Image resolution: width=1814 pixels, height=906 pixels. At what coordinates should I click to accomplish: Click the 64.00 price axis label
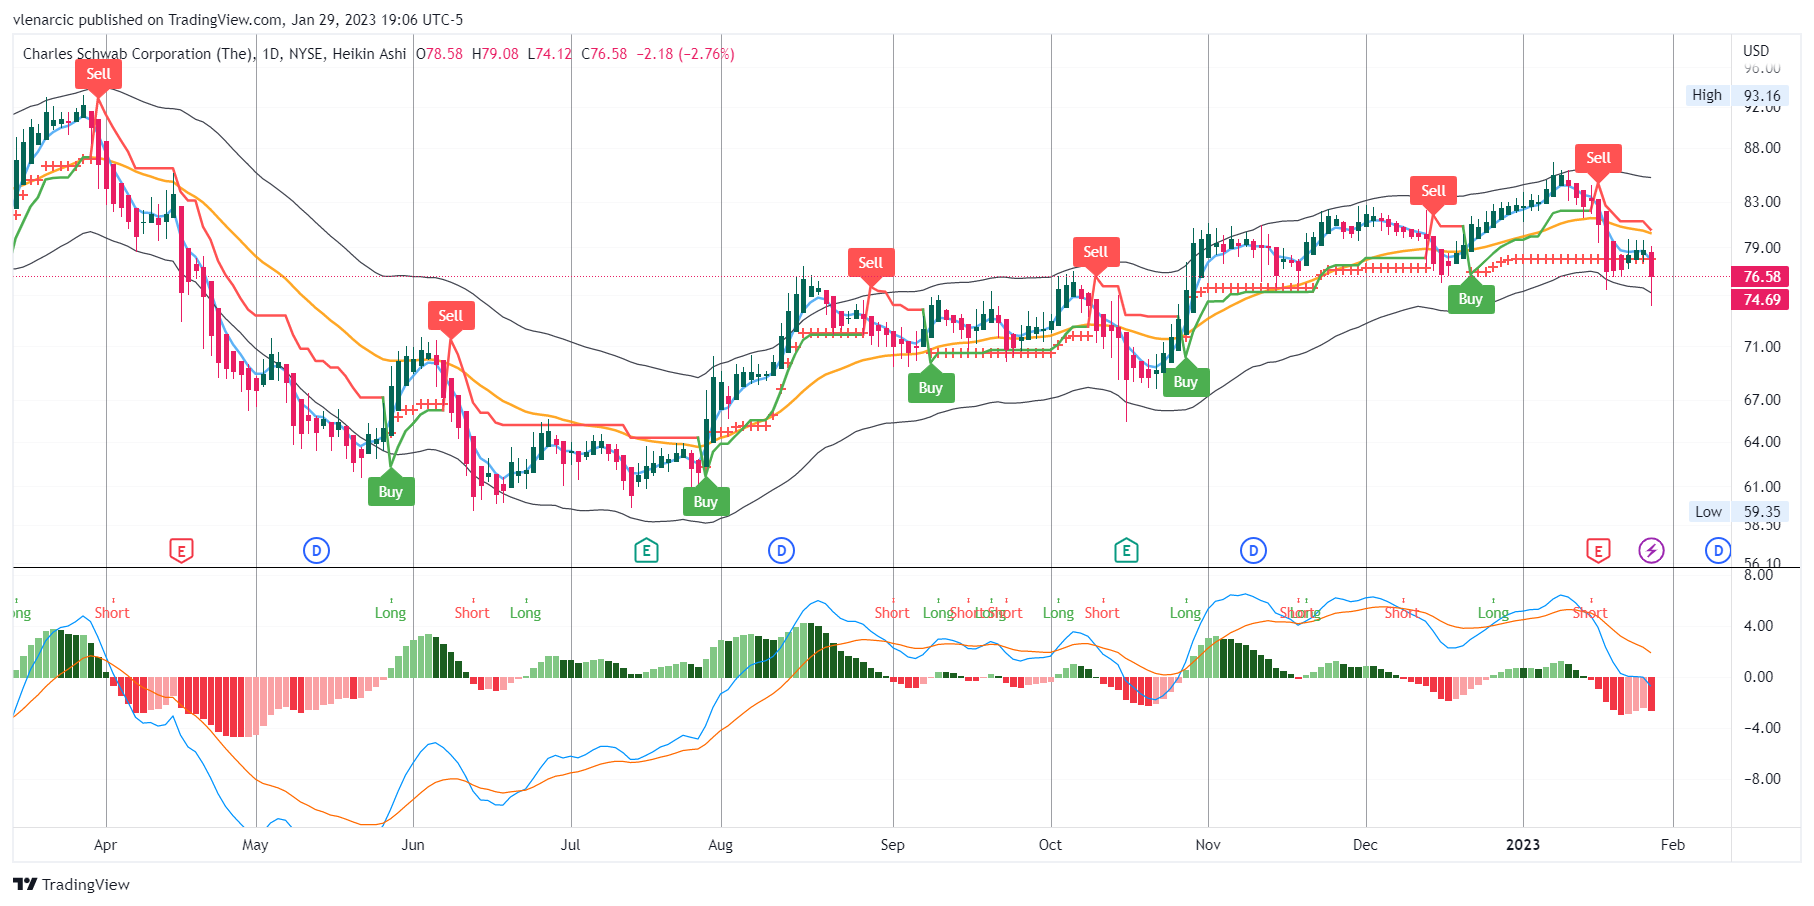pyautogui.click(x=1762, y=442)
